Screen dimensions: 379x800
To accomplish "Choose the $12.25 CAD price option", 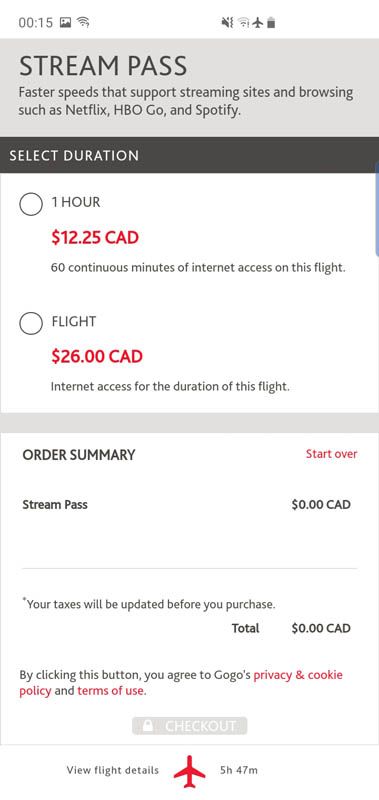I will click(x=95, y=238).
